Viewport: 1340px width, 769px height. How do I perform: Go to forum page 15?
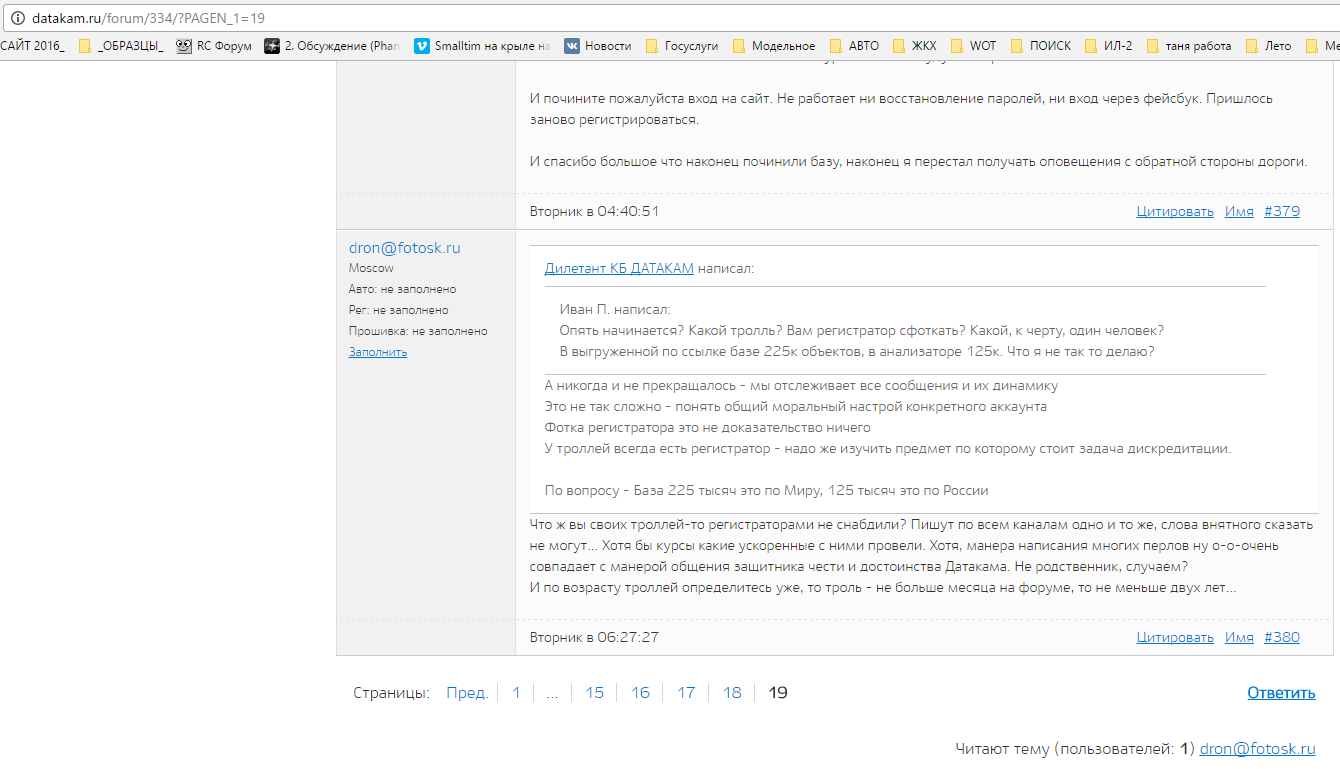(x=594, y=693)
